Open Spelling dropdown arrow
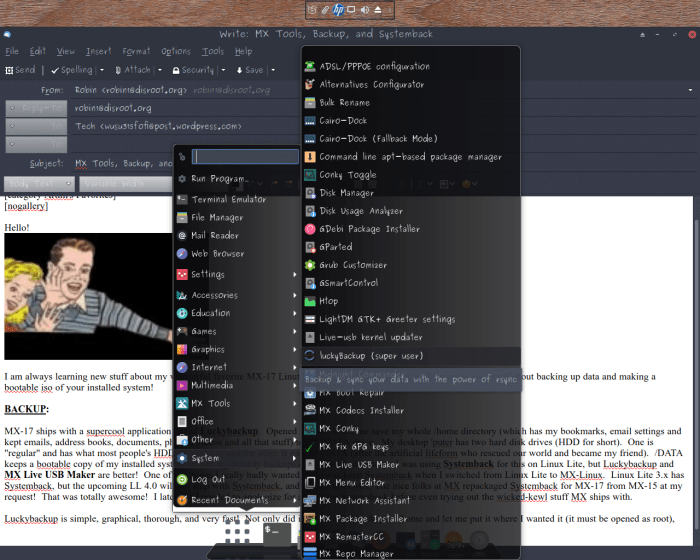This screenshot has width=700, height=560. click(102, 70)
